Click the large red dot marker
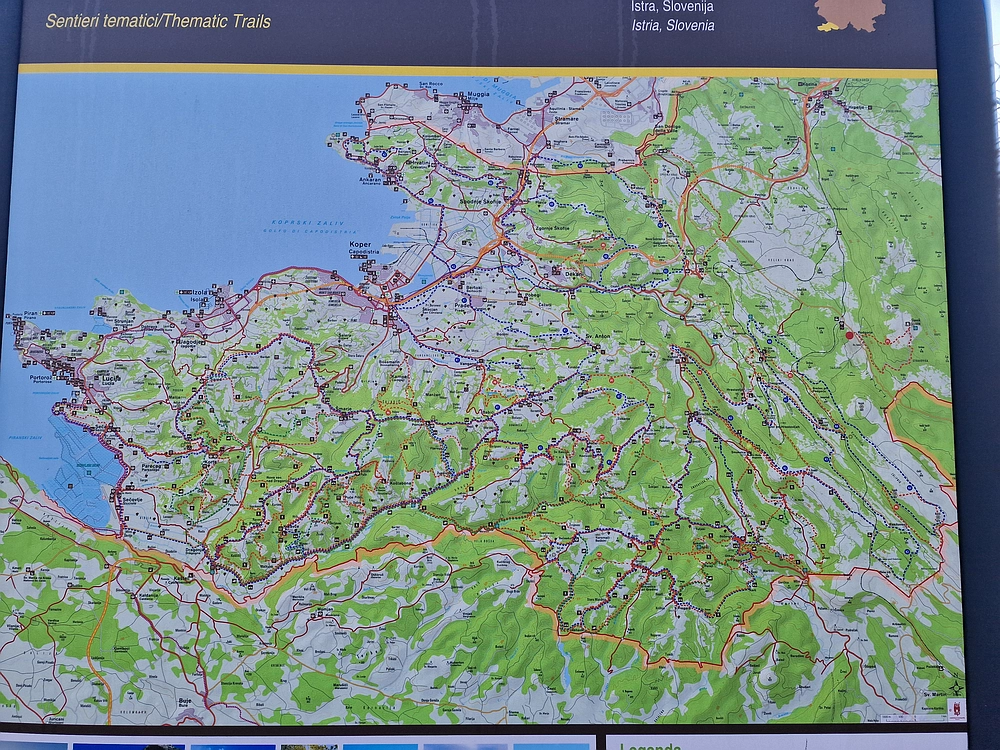 pos(850,336)
